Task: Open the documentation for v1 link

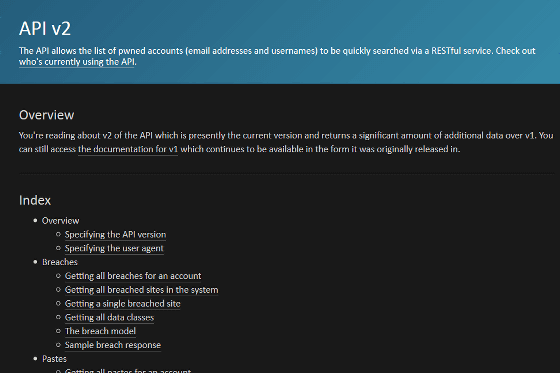Action: point(128,149)
